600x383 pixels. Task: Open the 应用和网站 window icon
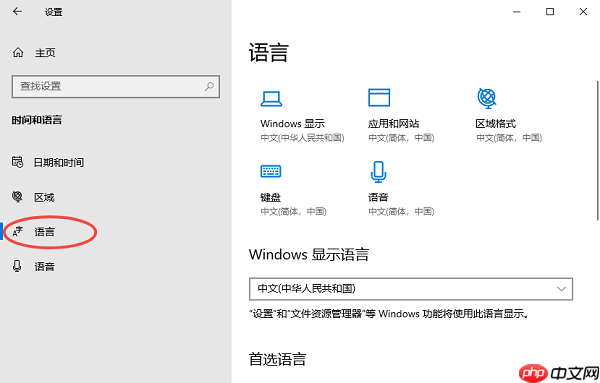pyautogui.click(x=379, y=98)
